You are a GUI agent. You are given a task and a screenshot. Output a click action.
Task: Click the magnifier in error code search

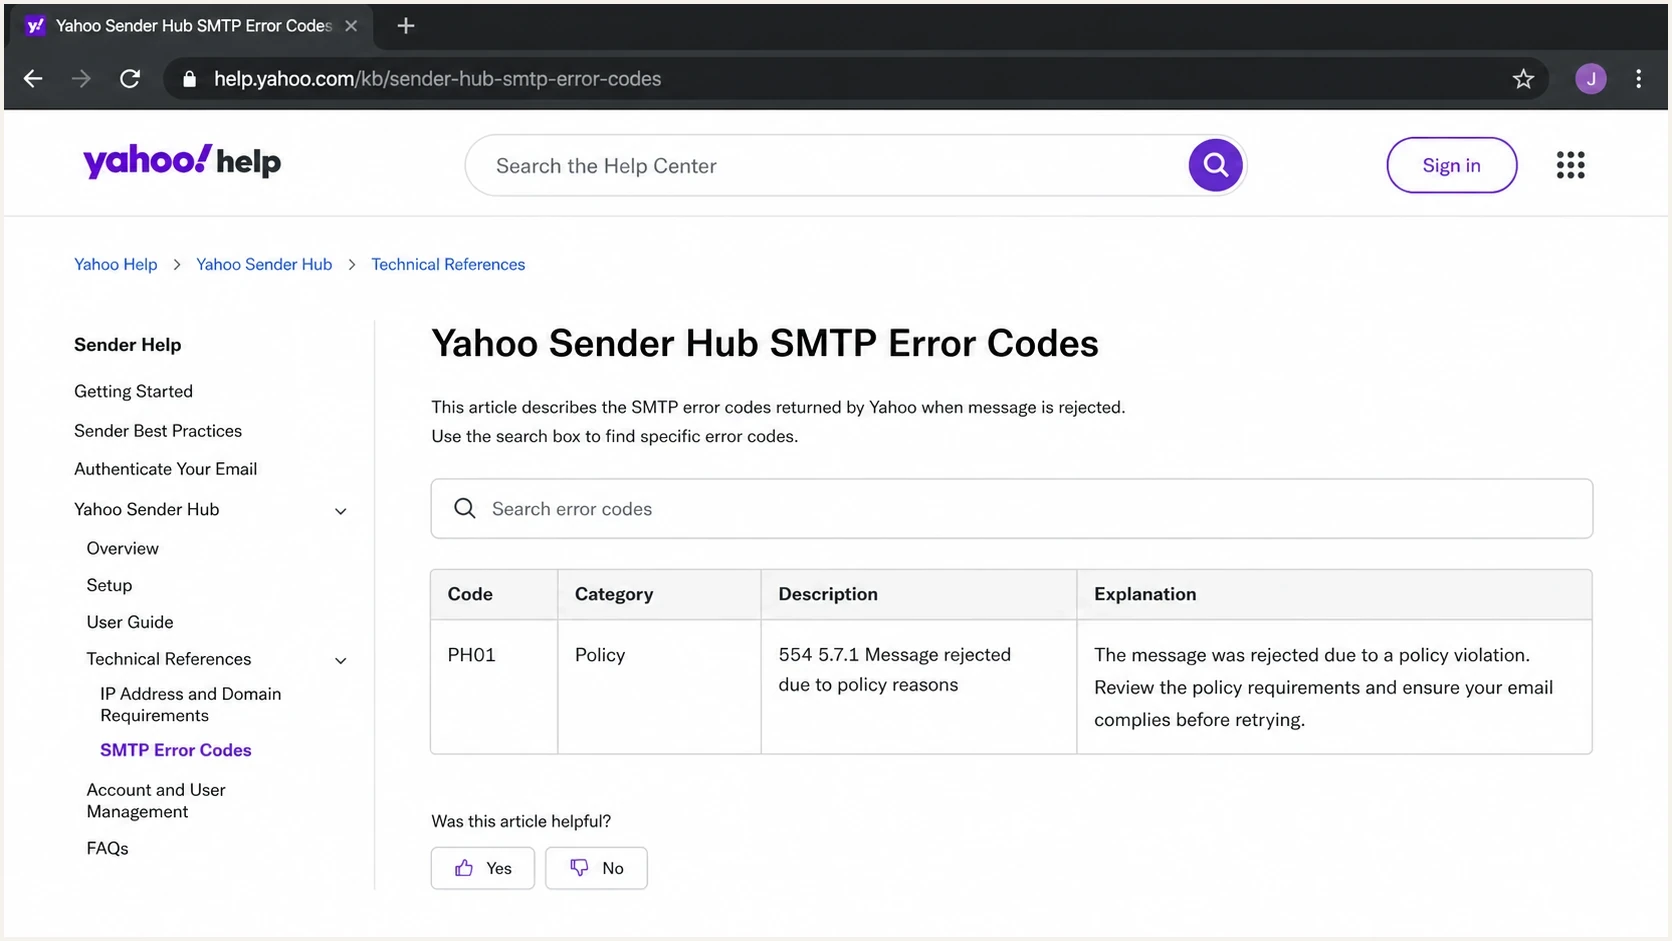[465, 509]
